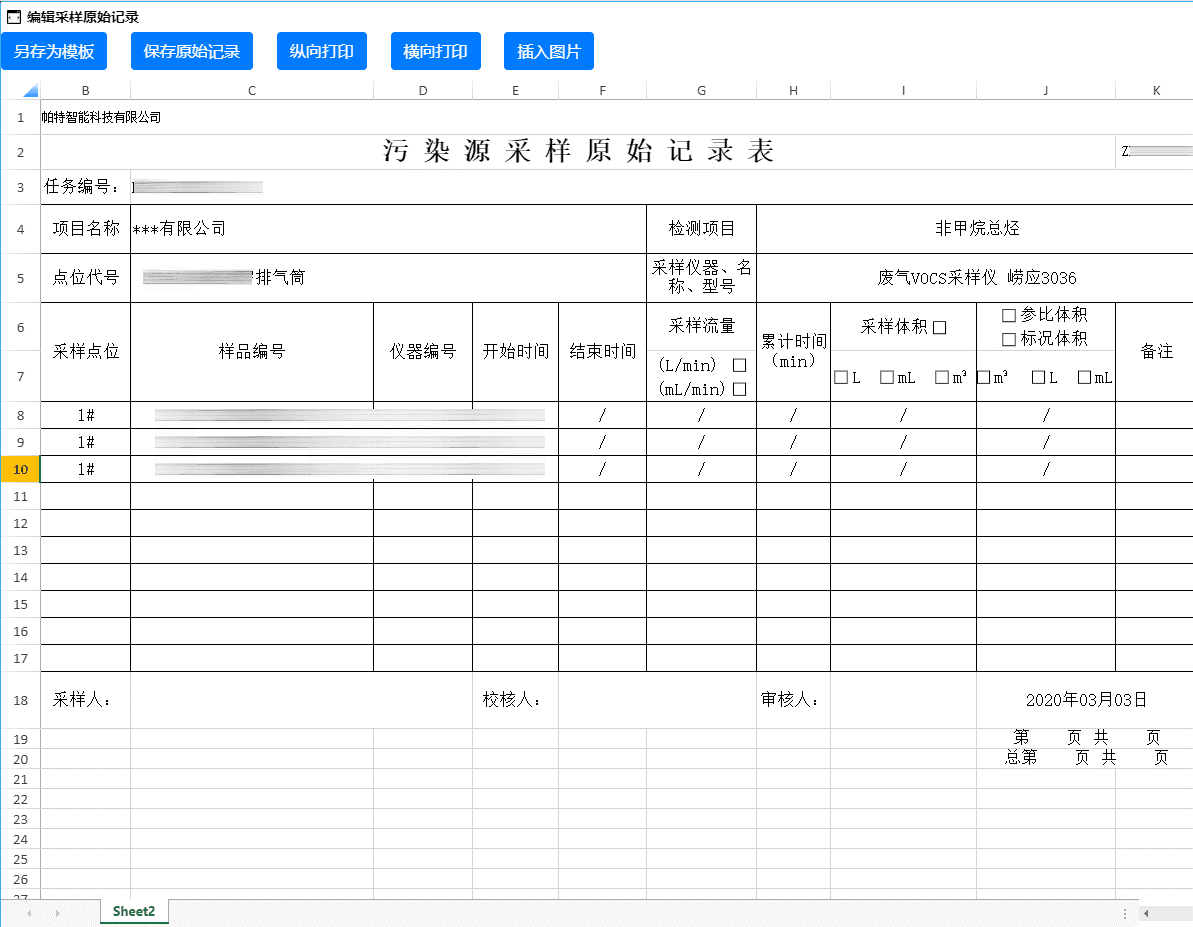1193x927 pixels.
Task: Click the 审核人 cell
Action: (x=794, y=700)
